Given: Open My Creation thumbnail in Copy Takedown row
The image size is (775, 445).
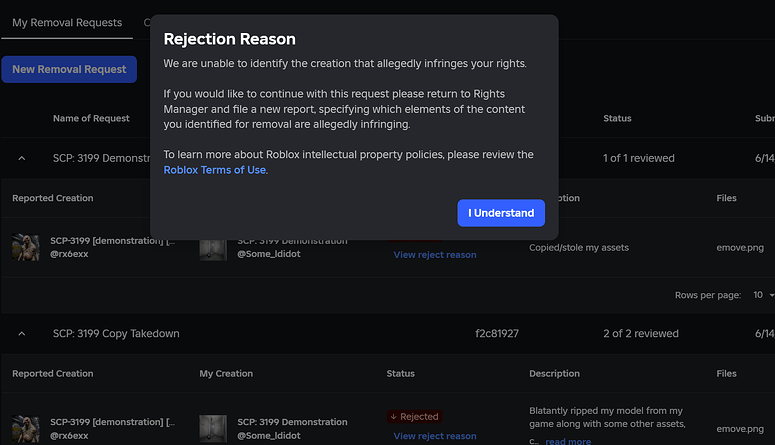Looking at the screenshot, I should click(213, 429).
